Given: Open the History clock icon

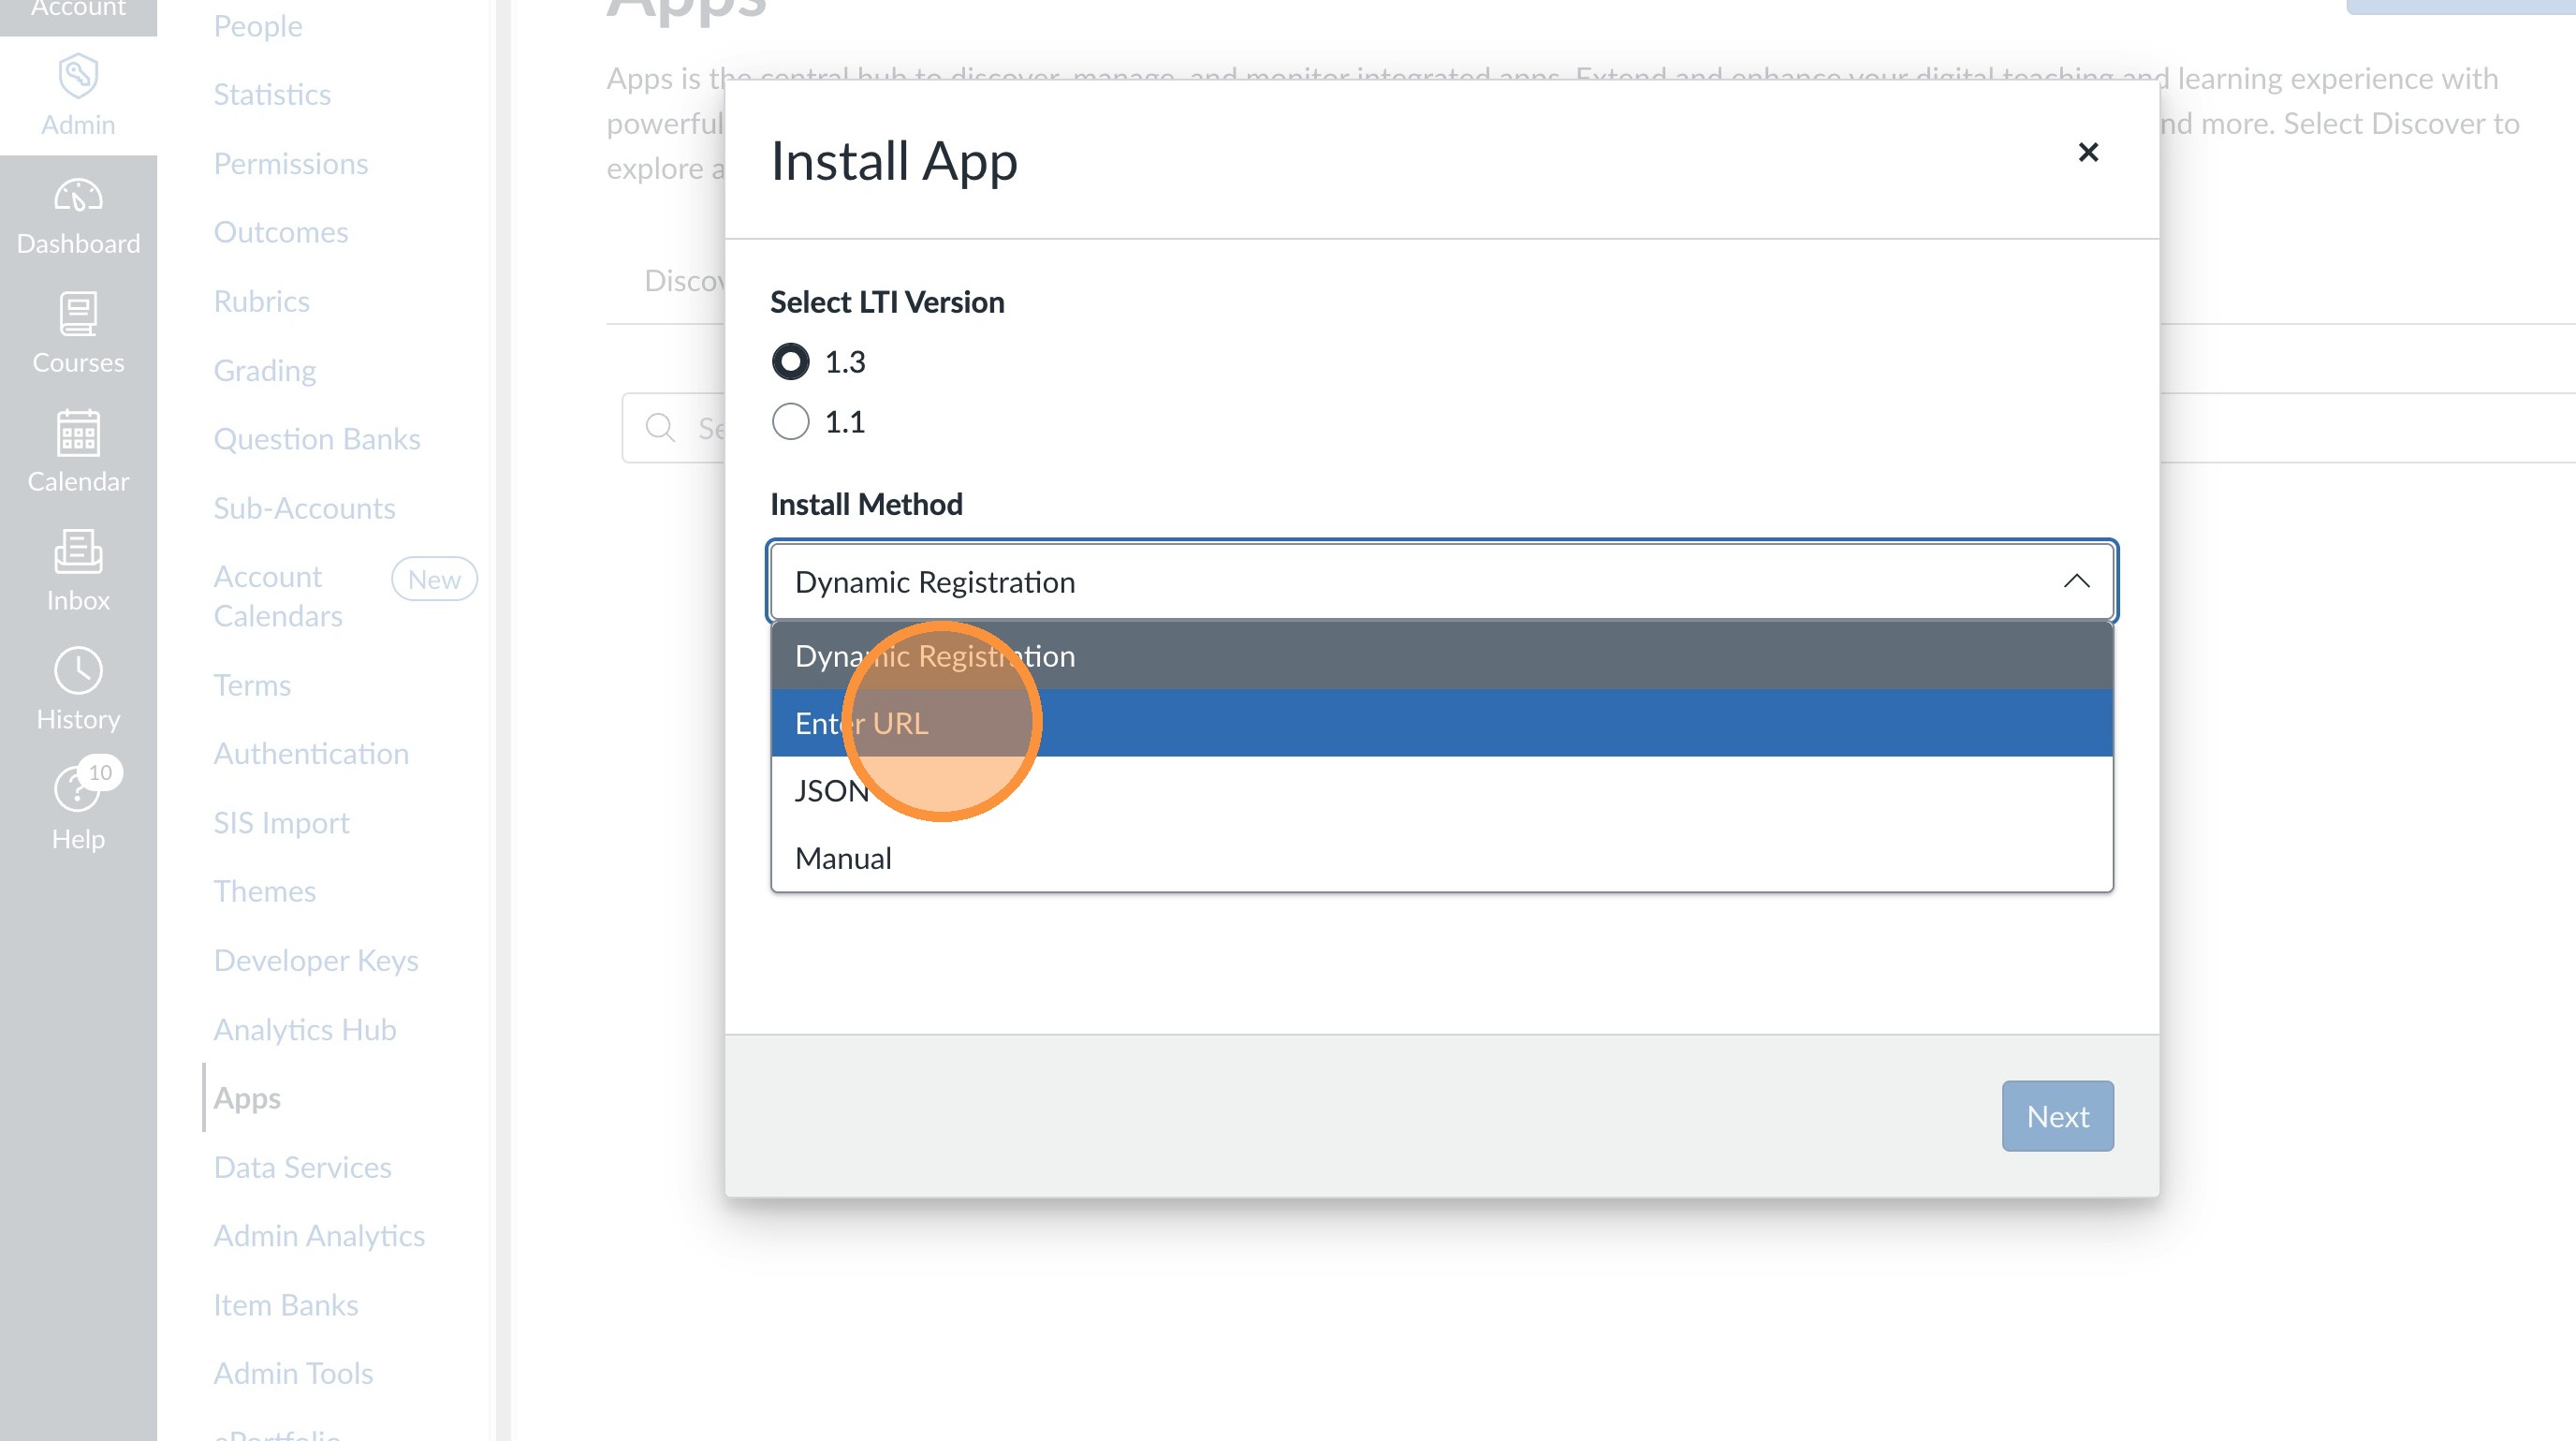Looking at the screenshot, I should (78, 670).
